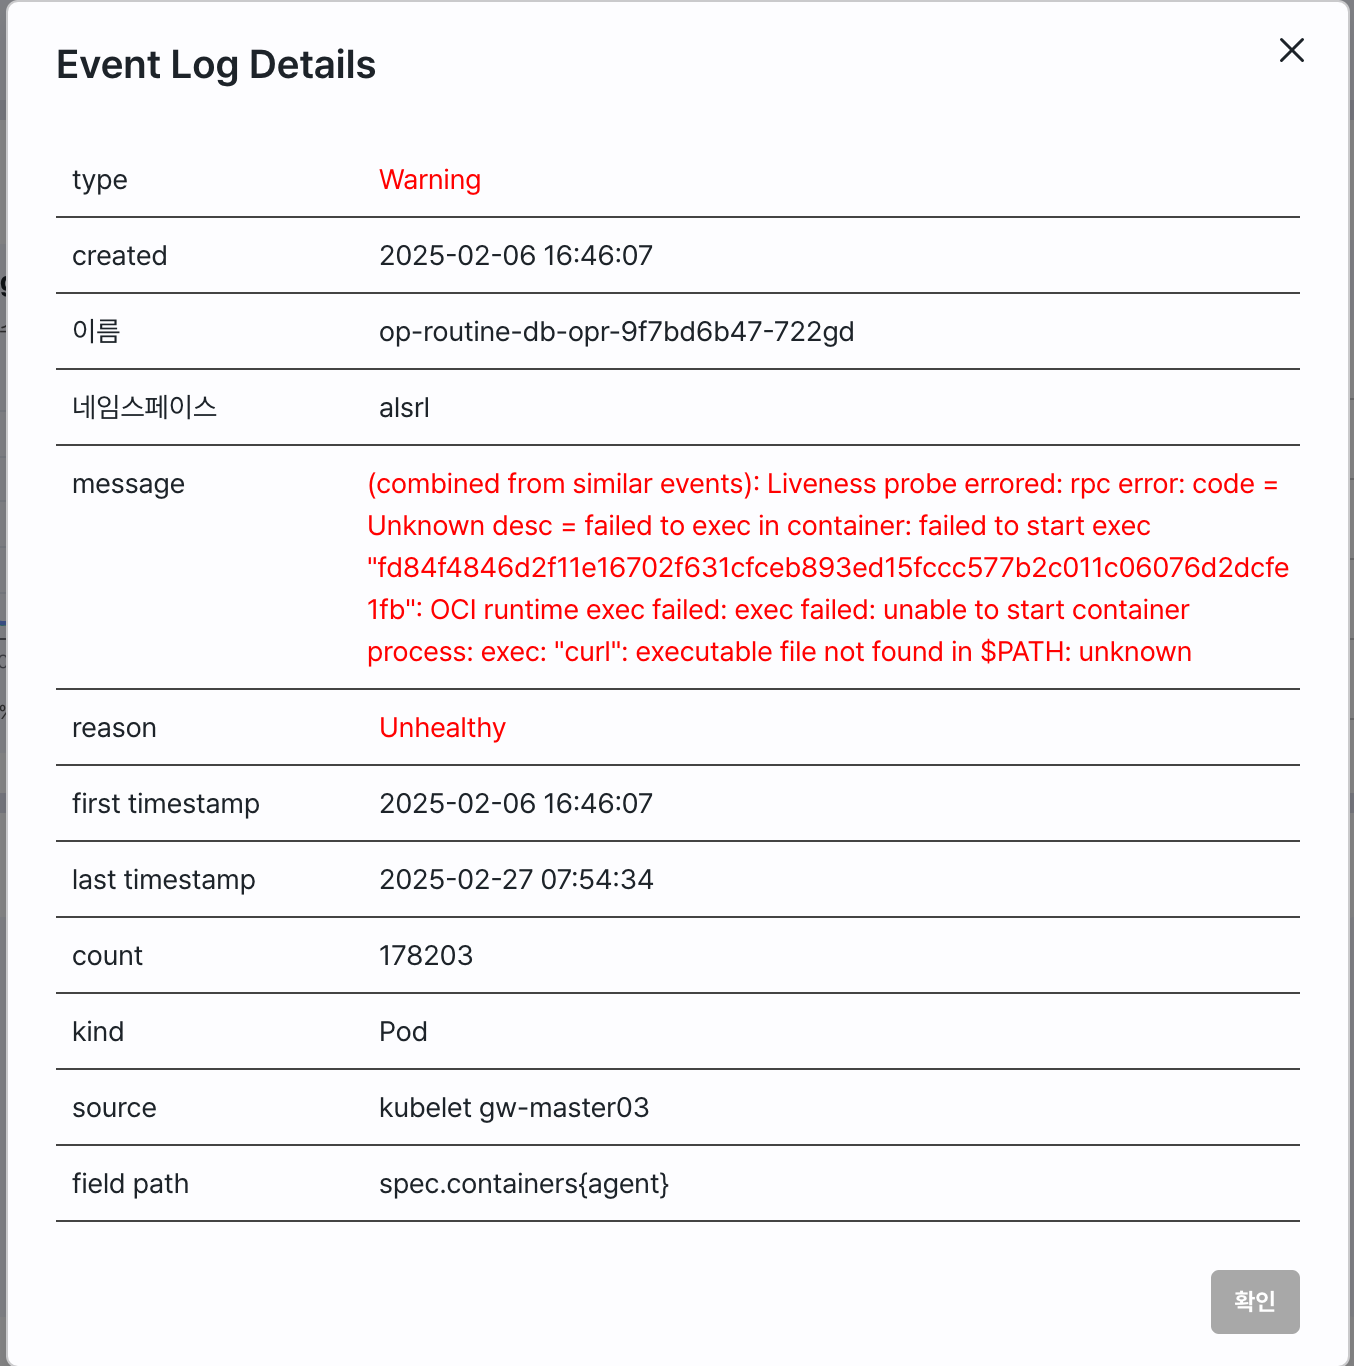
Task: Click the 'Unhealthy' reason value
Action: [443, 728]
